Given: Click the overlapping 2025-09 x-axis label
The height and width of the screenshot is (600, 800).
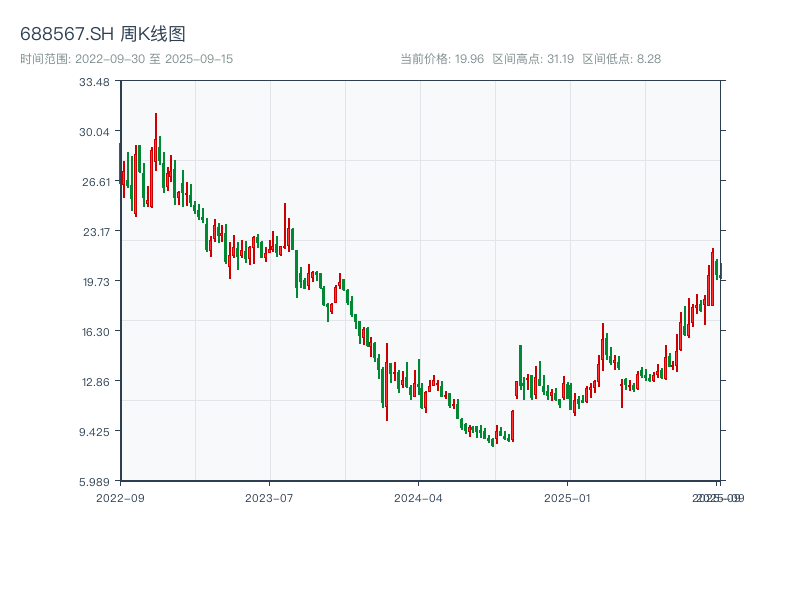Looking at the screenshot, I should click(718, 498).
